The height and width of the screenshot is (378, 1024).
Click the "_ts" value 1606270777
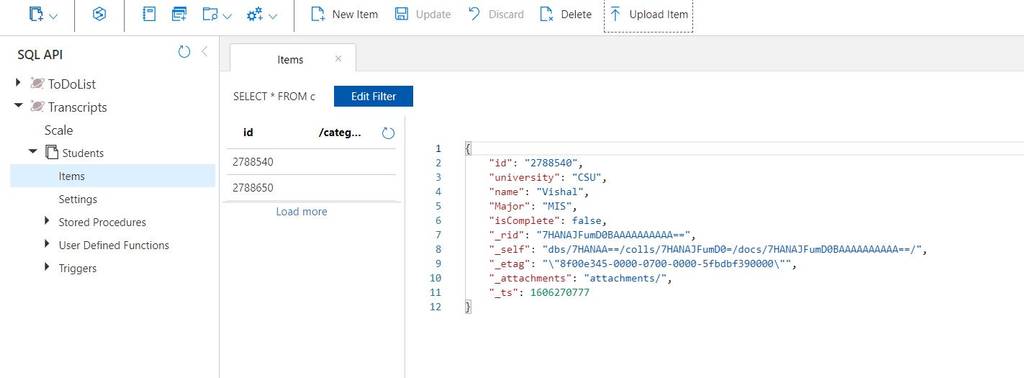pyautogui.click(x=560, y=292)
